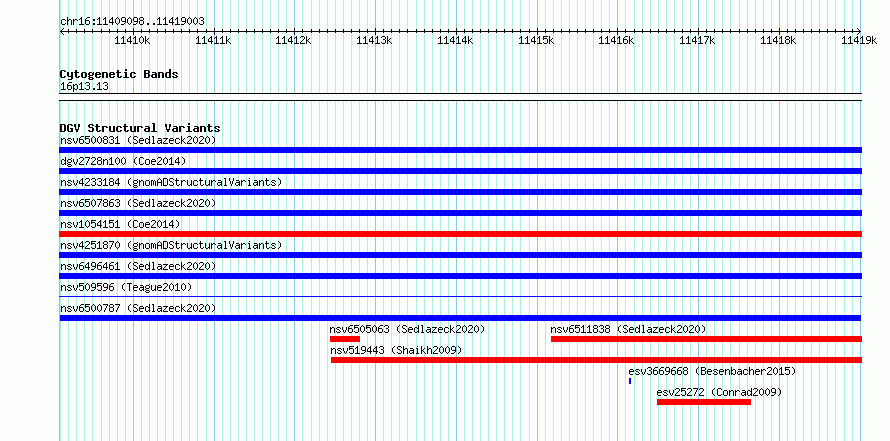Select the blue bar under nsv6500831
Viewport: 890px width, 441px height.
click(461, 150)
